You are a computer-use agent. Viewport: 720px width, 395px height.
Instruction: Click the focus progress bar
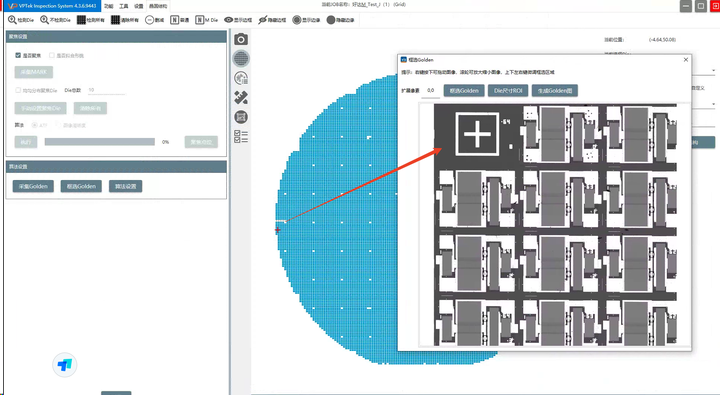[x=100, y=142]
